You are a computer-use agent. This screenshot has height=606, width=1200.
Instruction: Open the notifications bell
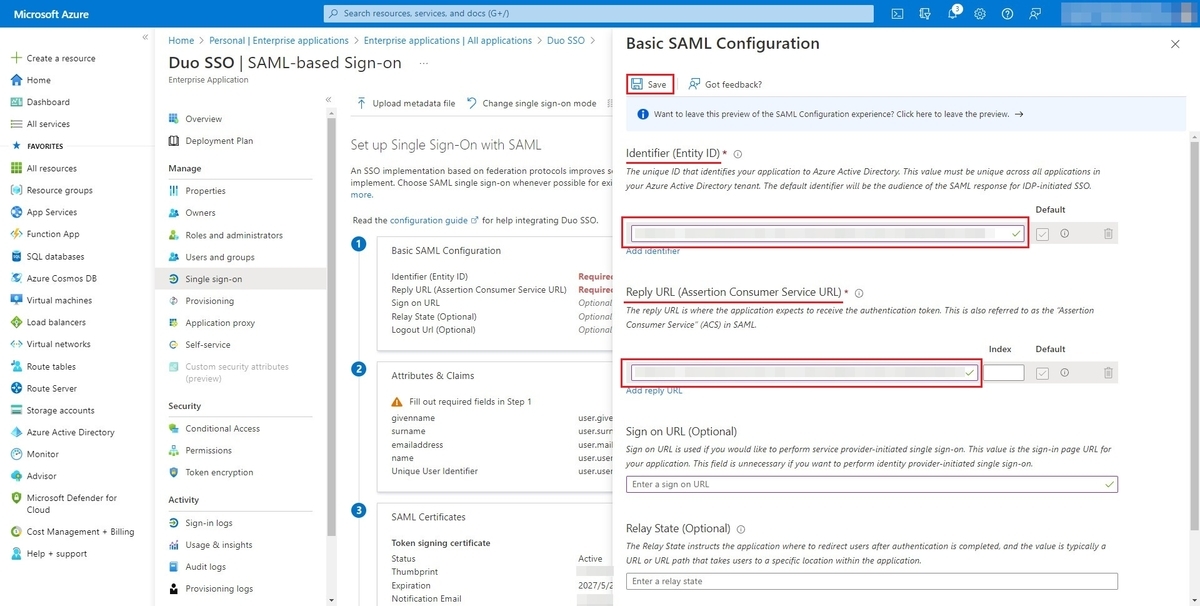point(953,14)
